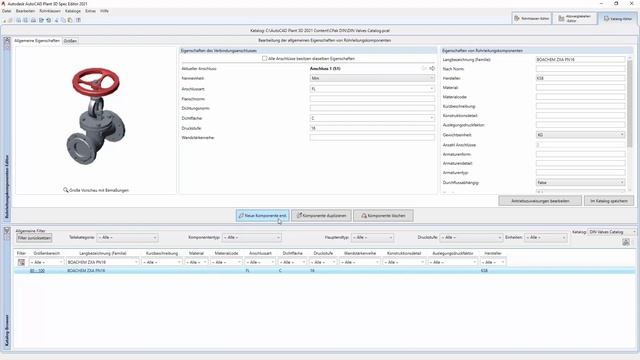The height and width of the screenshot is (360, 640).
Task: Enable 'Alle Anschlüsse besitzen dieselben Eigenschaften'
Action: 264,58
